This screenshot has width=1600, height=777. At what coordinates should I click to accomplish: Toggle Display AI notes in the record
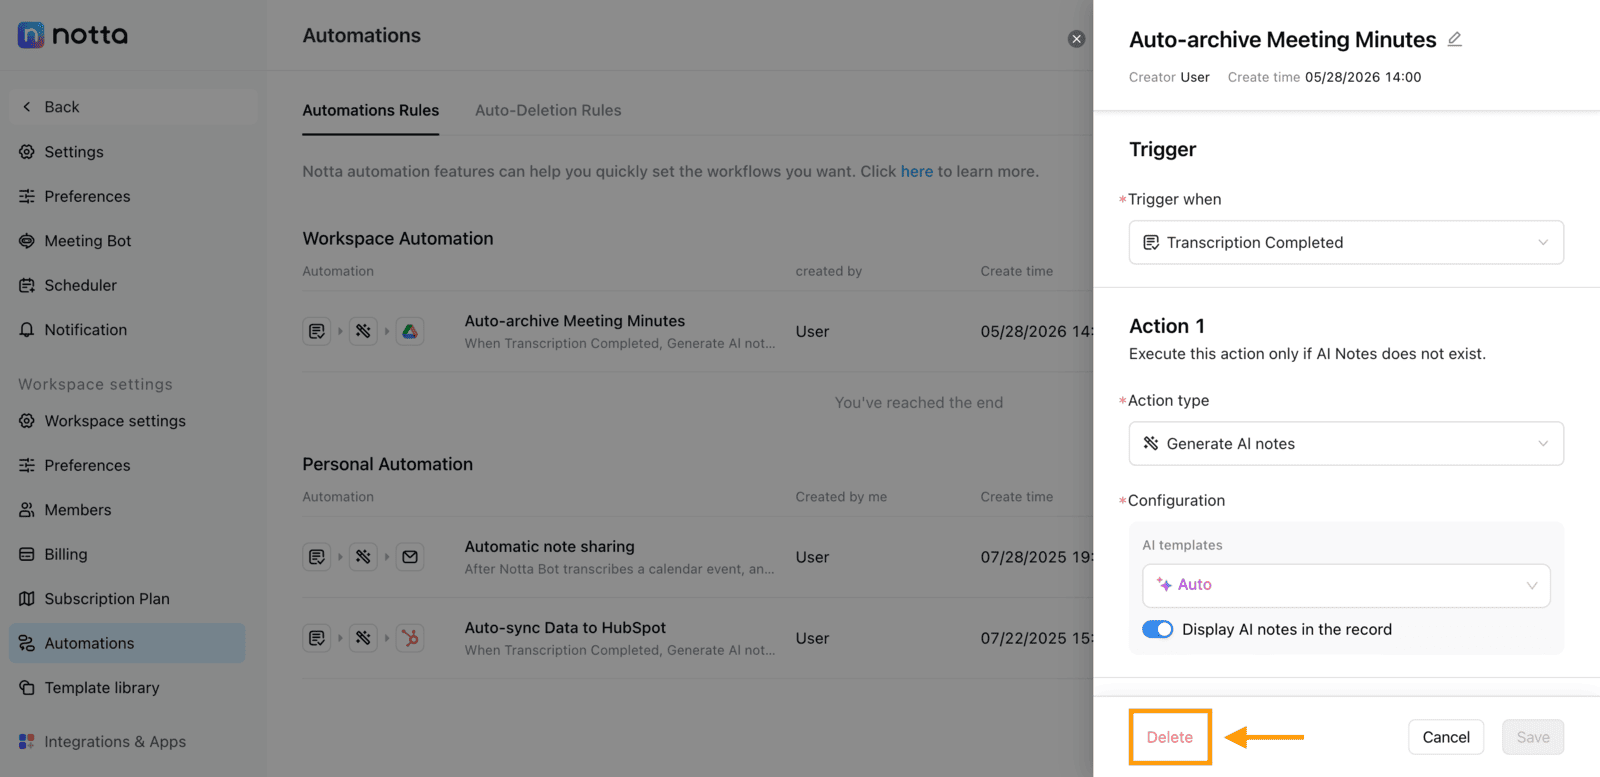click(1158, 629)
